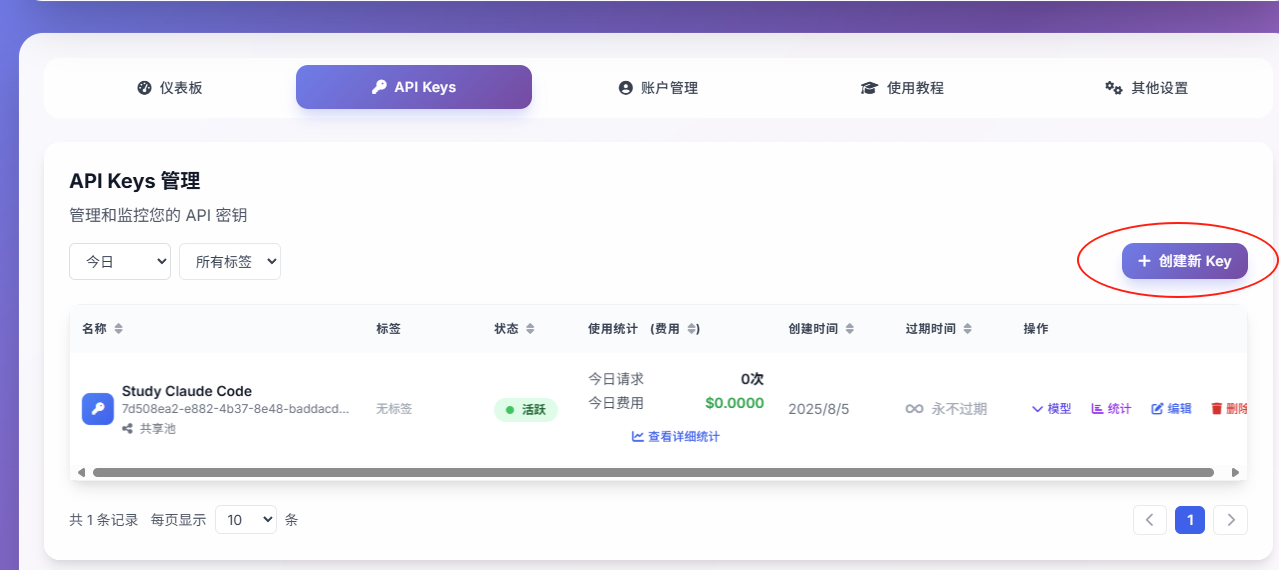Click the blue key icon beside Study Claude Code
This screenshot has width=1279, height=570.
coord(97,409)
